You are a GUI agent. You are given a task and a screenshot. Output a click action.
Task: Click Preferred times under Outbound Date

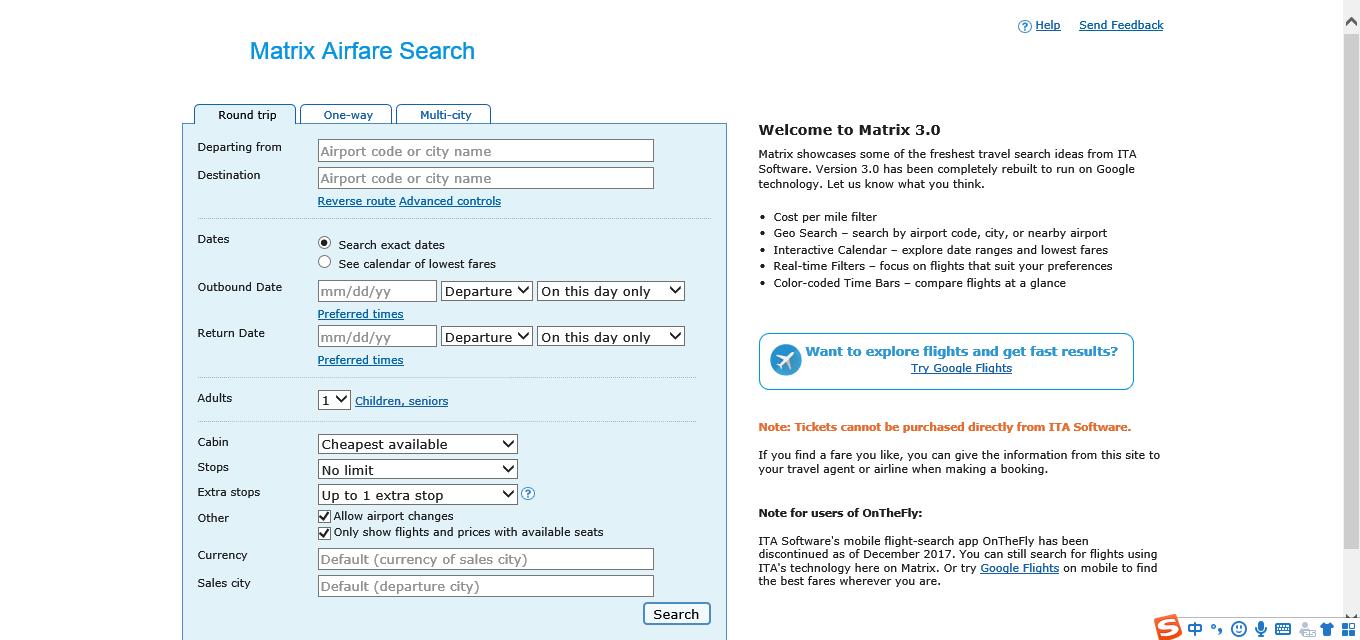pos(360,314)
